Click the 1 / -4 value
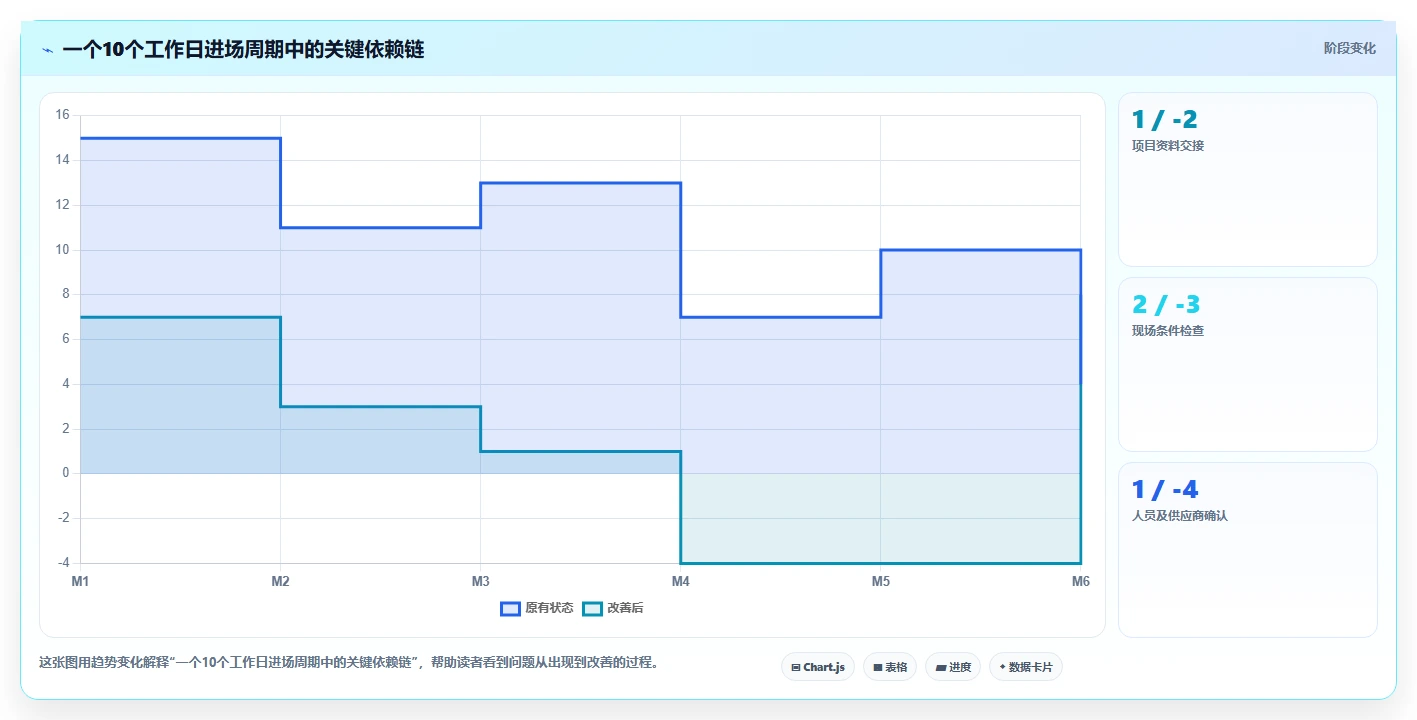The width and height of the screenshot is (1417, 720). coord(1165,490)
